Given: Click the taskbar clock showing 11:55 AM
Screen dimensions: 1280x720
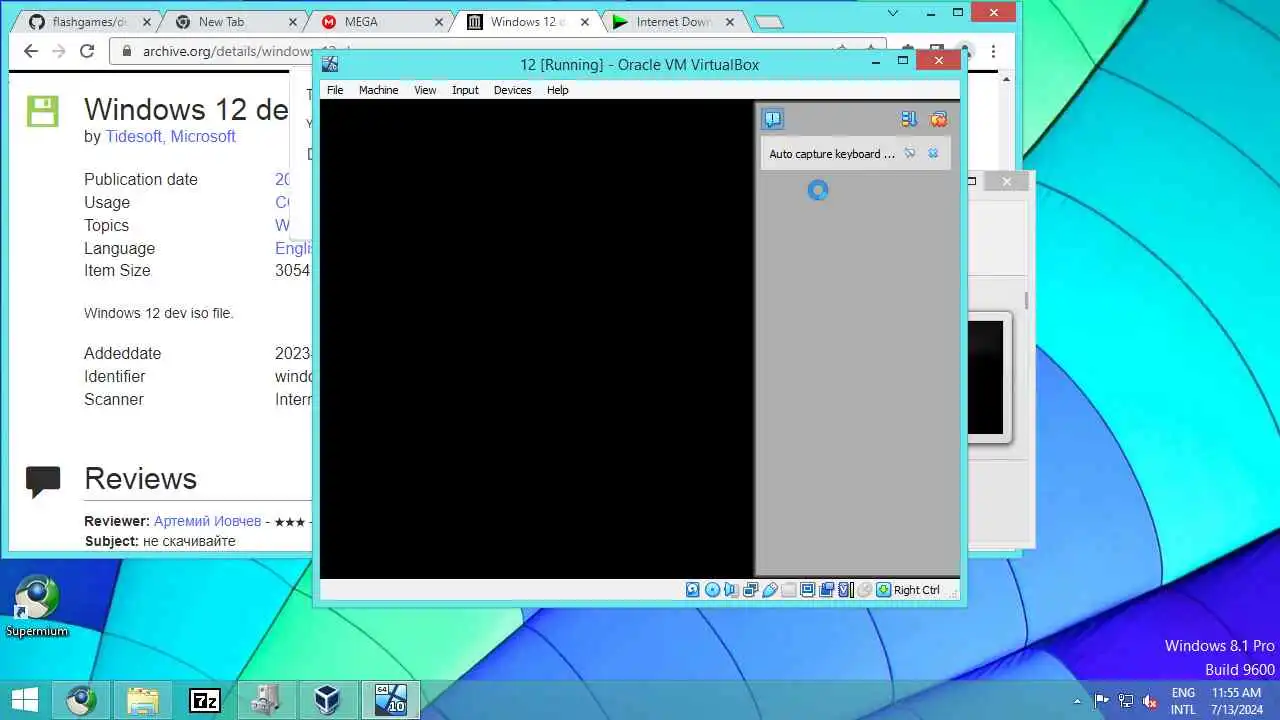Looking at the screenshot, I should coord(1237,700).
